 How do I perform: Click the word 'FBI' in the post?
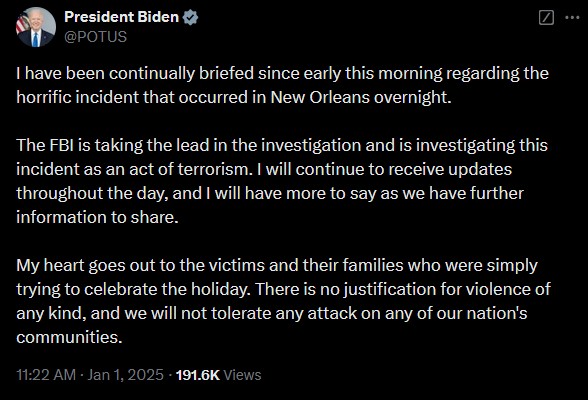(x=62, y=145)
